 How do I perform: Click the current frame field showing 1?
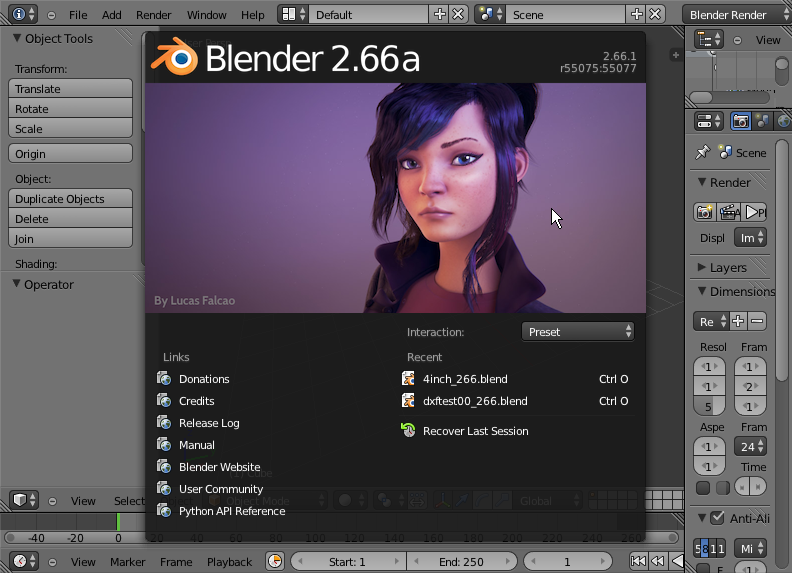[x=567, y=561]
